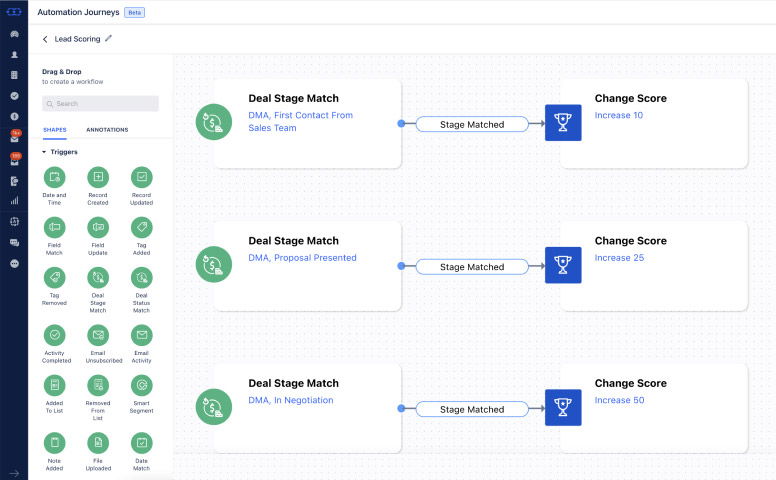Select the Activity Completed trigger icon
The image size is (776, 480).
coord(55,335)
